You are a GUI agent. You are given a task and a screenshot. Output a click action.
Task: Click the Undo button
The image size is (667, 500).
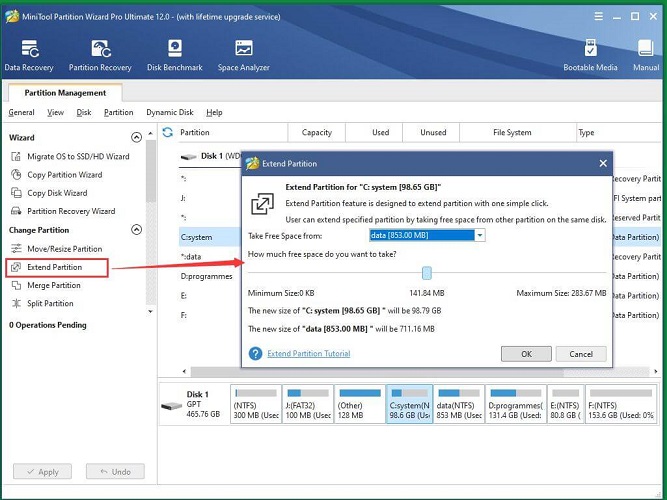click(x=115, y=472)
